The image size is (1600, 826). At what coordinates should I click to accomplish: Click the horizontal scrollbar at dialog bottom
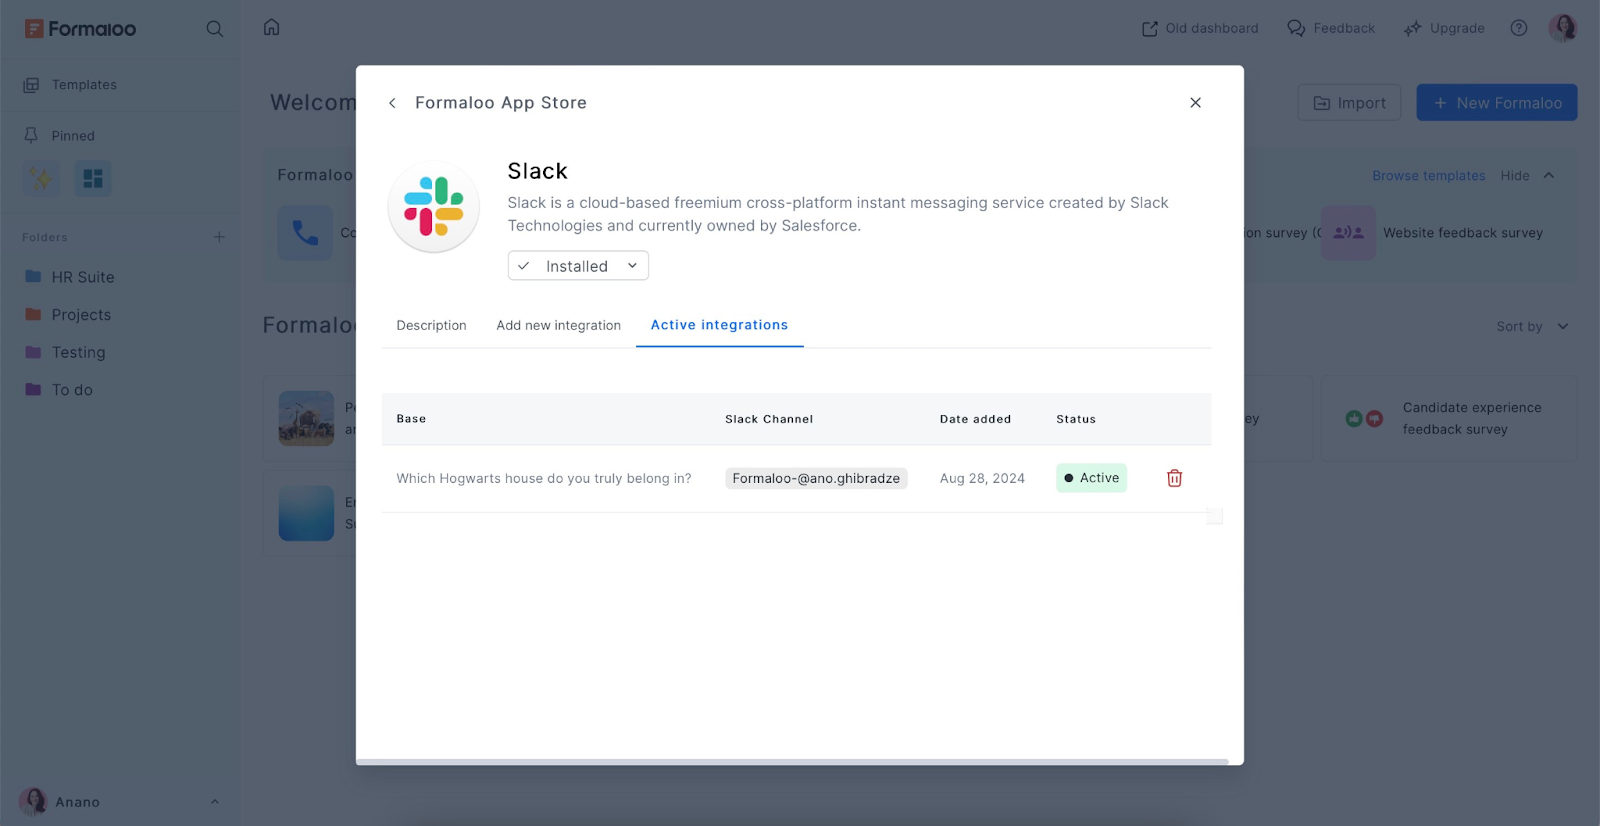click(792, 762)
